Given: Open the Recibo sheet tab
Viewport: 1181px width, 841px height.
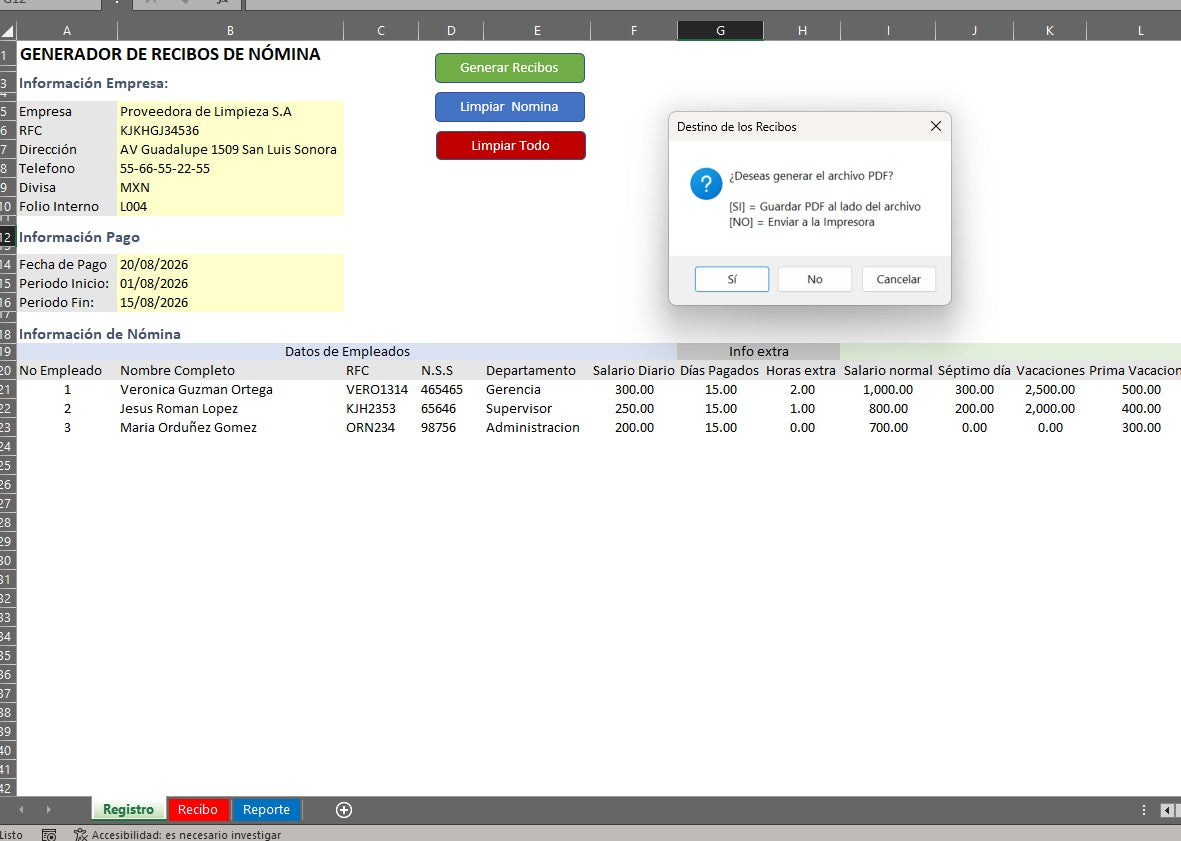Looking at the screenshot, I should (x=197, y=809).
